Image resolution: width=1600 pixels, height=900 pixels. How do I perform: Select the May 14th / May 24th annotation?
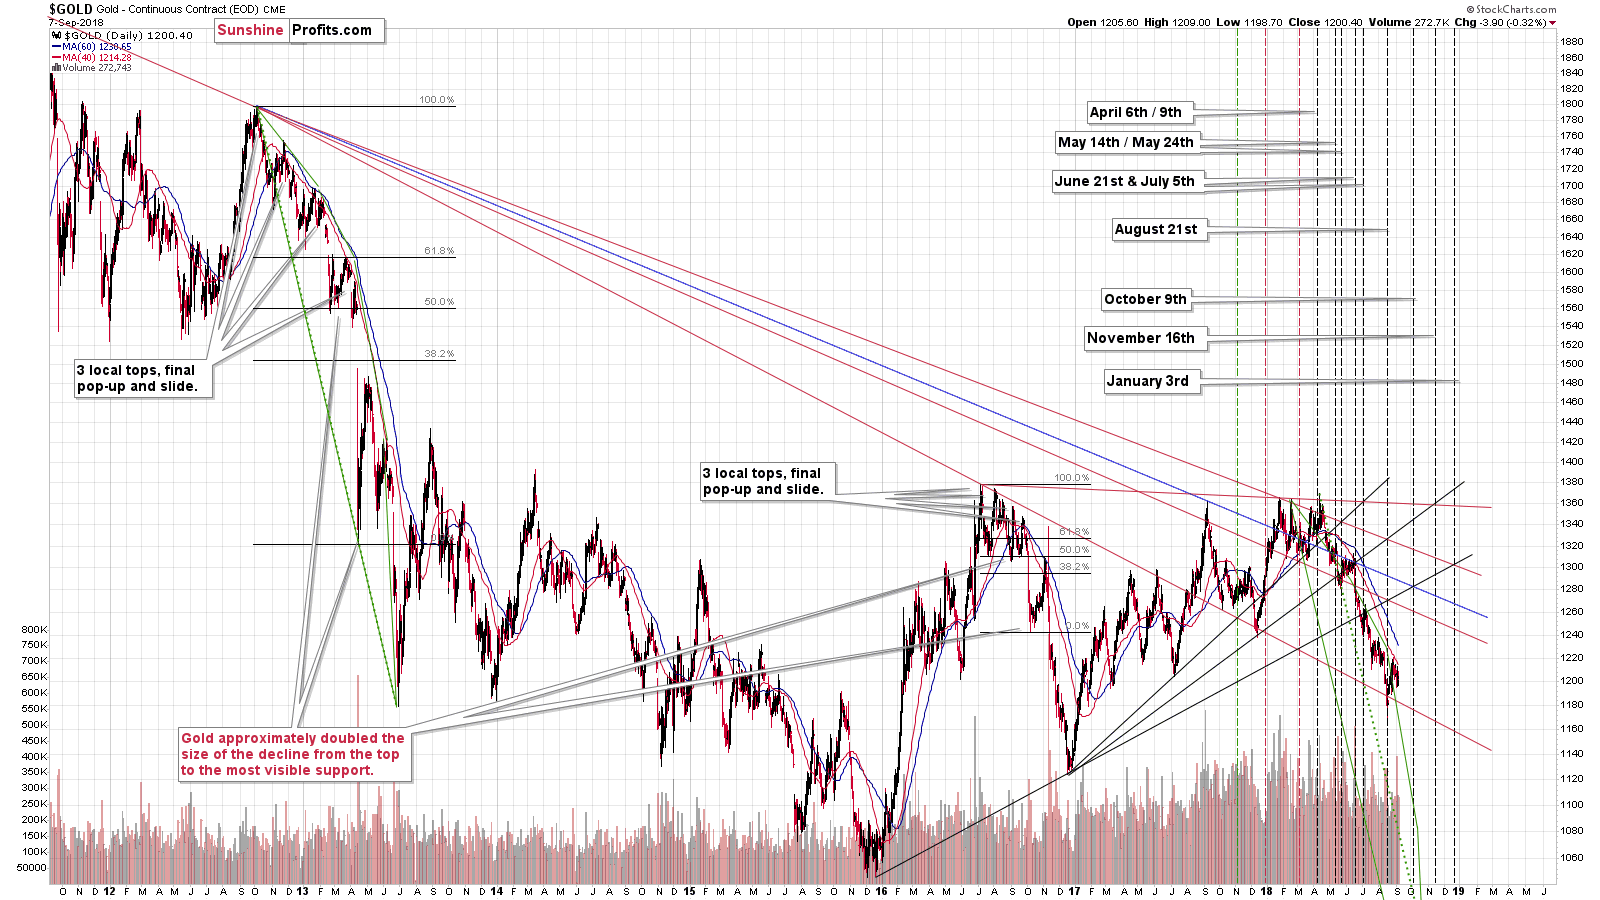coord(1125,142)
